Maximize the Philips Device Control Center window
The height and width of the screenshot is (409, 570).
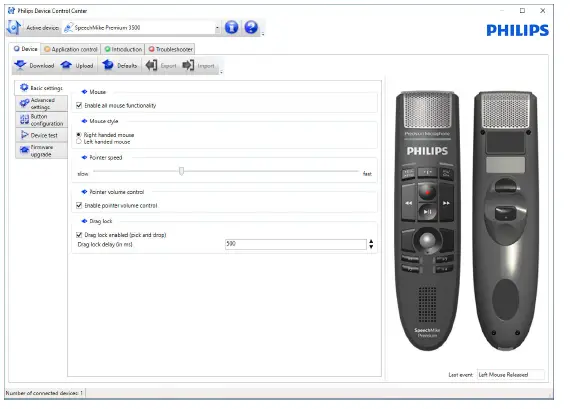click(x=522, y=11)
